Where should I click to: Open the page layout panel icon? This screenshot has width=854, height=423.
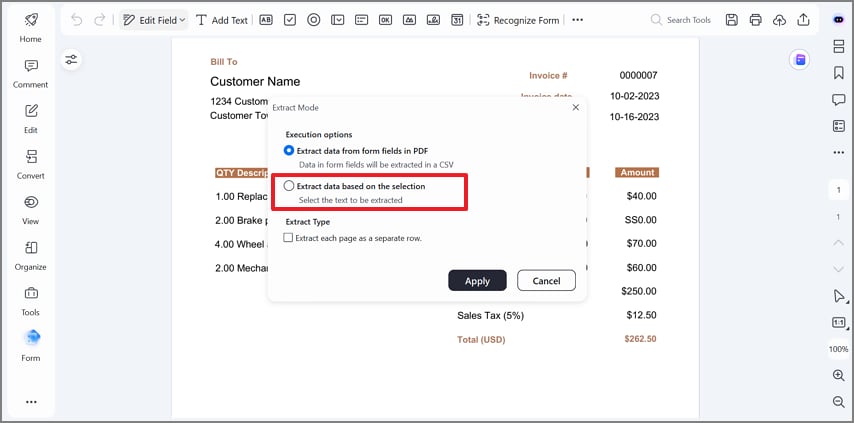pyautogui.click(x=839, y=47)
